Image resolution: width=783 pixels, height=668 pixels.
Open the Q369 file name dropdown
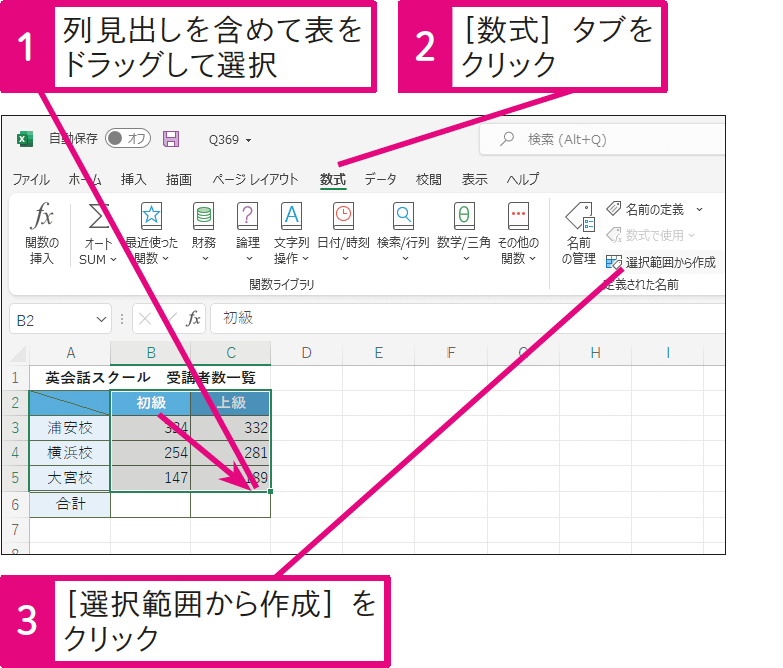[230, 140]
